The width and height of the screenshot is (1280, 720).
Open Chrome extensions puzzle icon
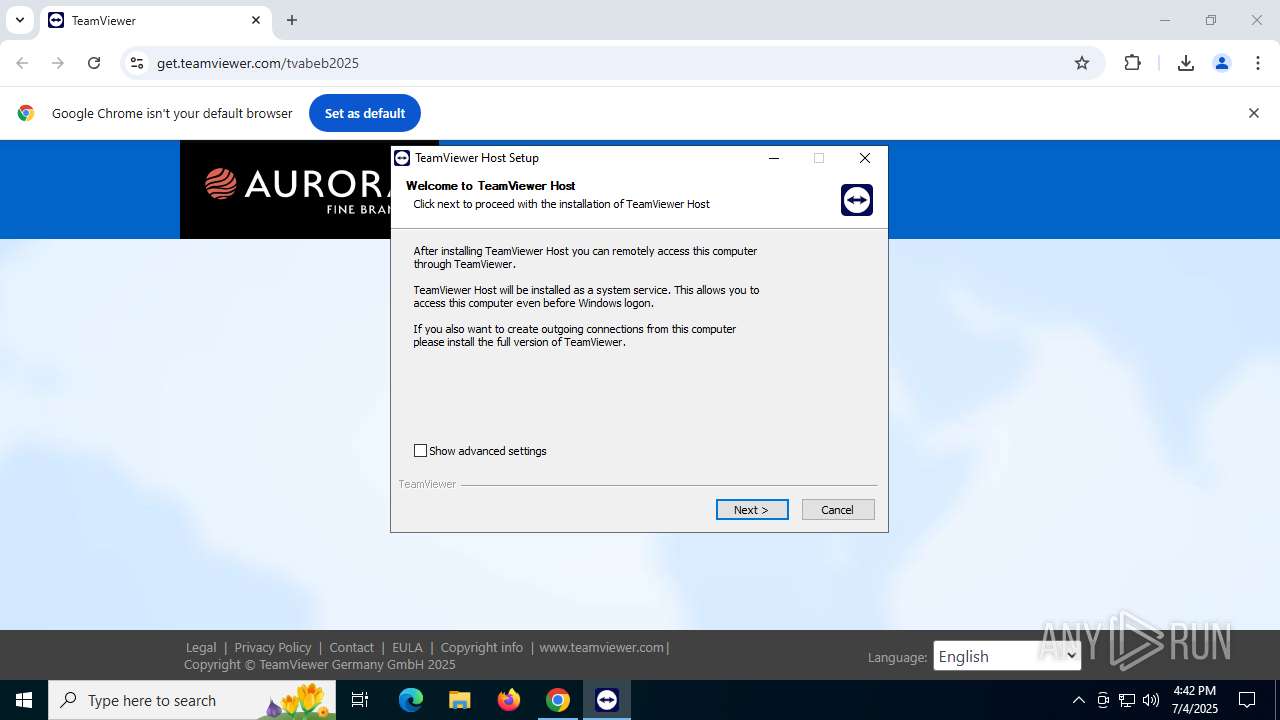[1132, 63]
